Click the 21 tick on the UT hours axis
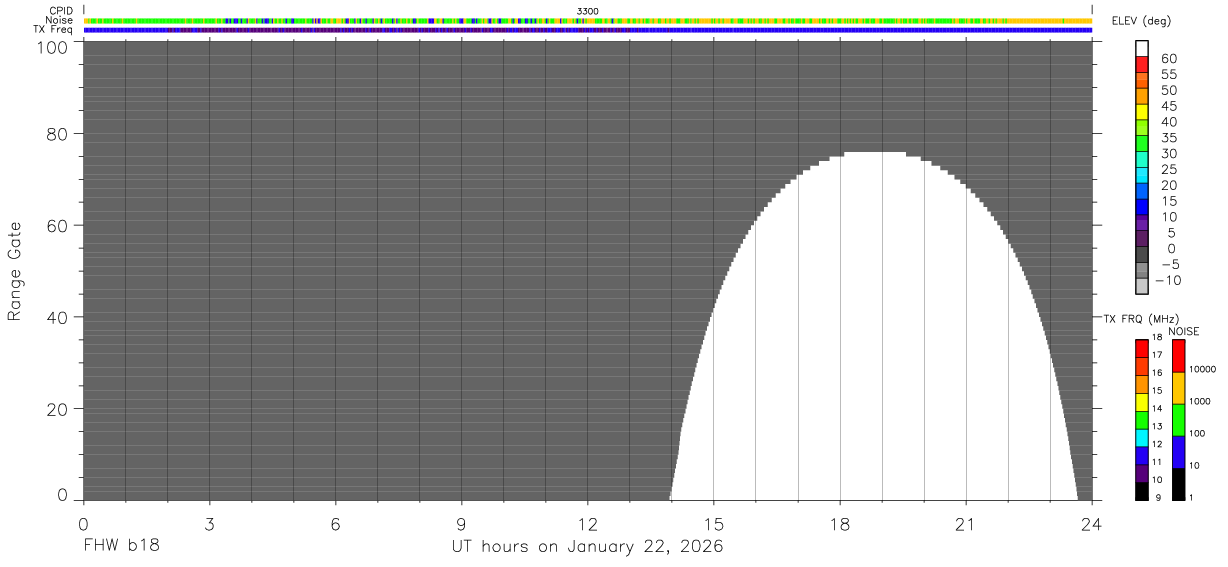Screen dimensions: 1228x567 [965, 523]
